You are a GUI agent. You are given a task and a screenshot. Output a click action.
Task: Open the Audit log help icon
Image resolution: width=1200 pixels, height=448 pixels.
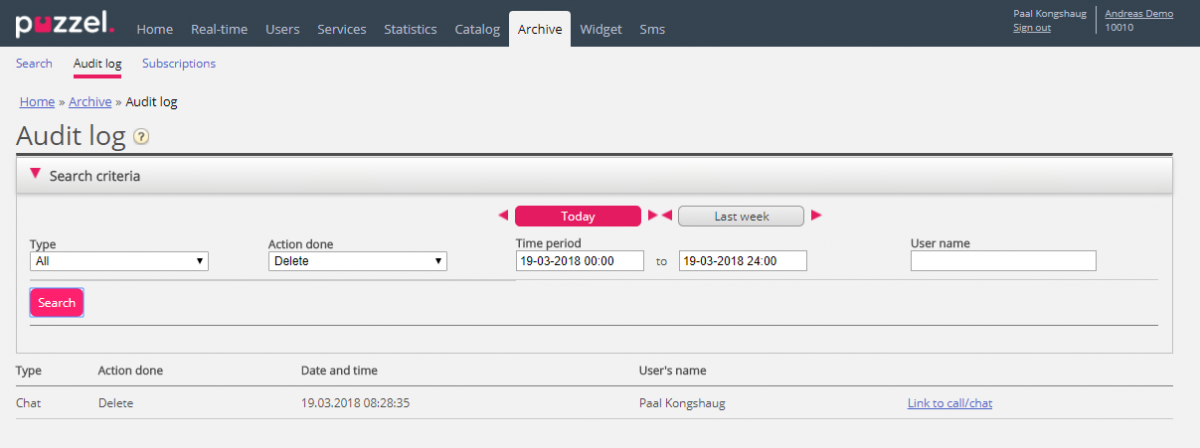click(142, 137)
